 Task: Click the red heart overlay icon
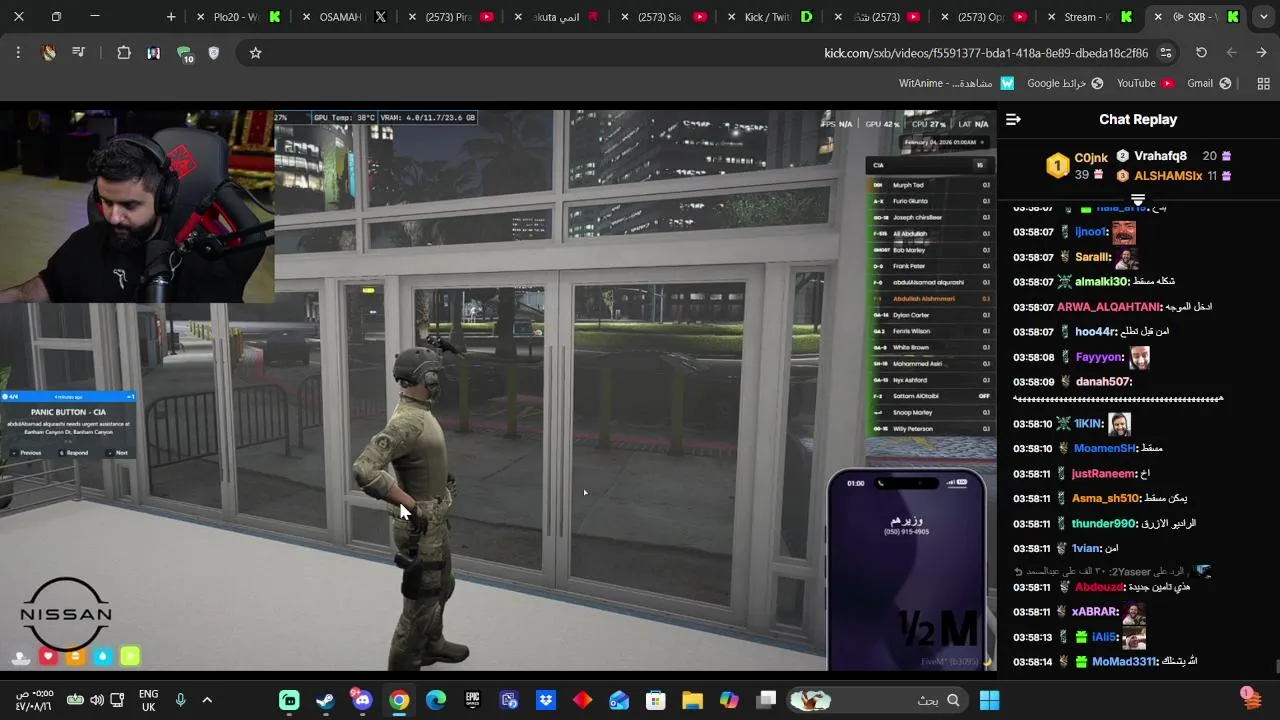coord(48,657)
